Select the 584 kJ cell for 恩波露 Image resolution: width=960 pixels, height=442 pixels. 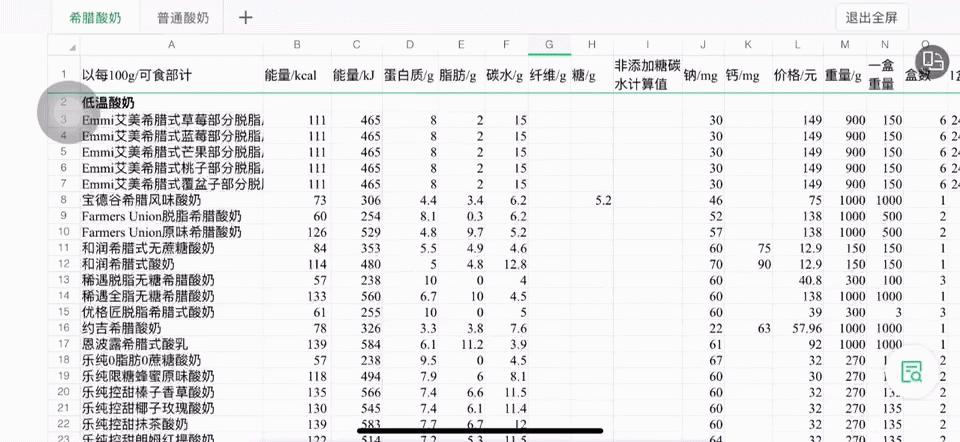point(356,344)
